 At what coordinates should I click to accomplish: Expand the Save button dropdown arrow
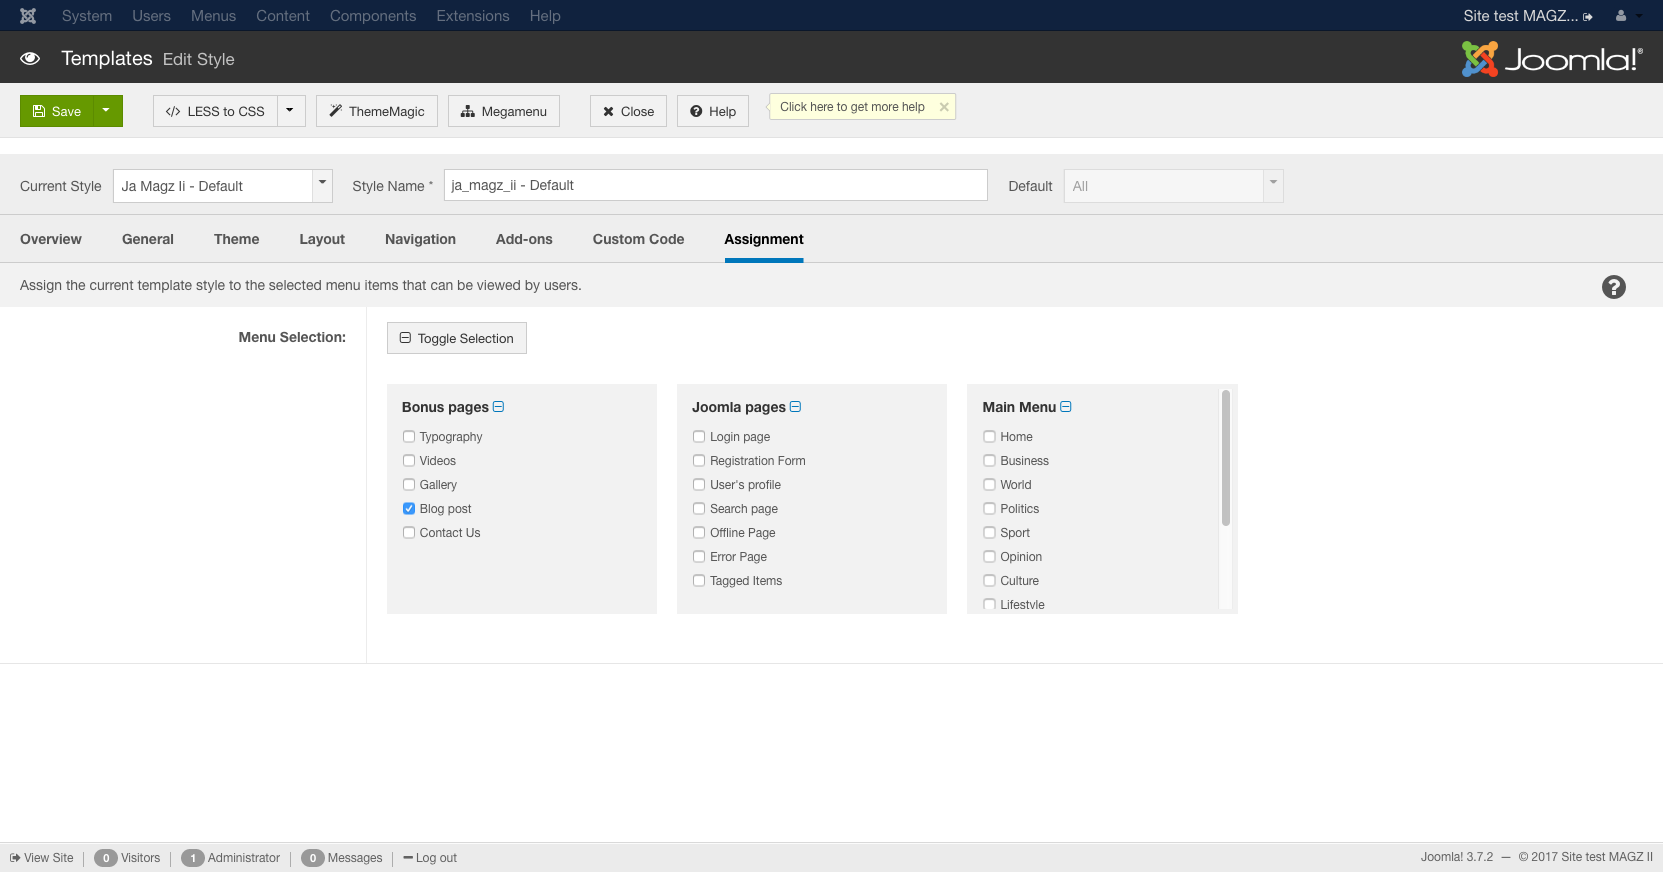[x=107, y=111]
